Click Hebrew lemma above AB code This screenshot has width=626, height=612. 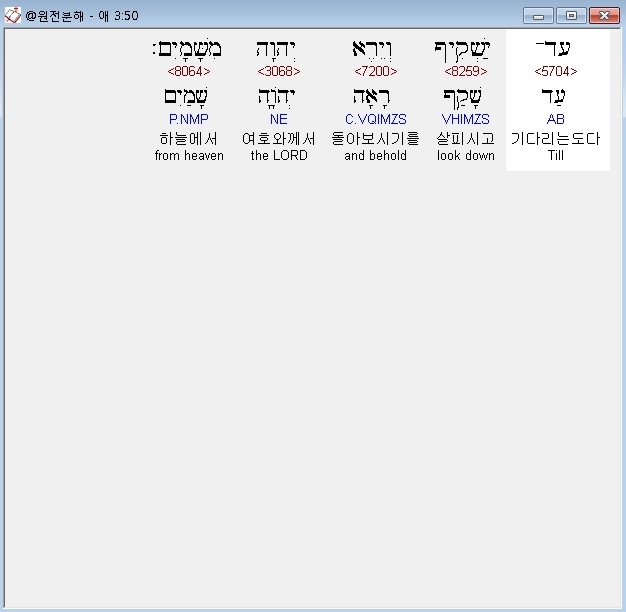(x=553, y=97)
